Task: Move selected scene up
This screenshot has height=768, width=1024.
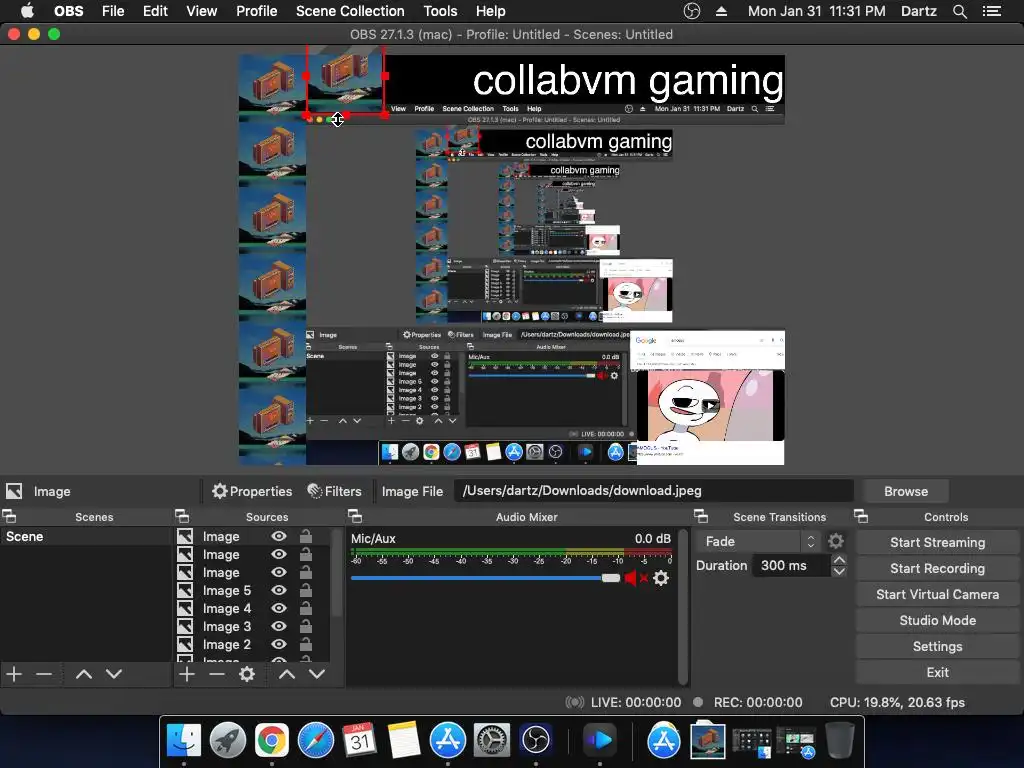Action: click(x=84, y=674)
